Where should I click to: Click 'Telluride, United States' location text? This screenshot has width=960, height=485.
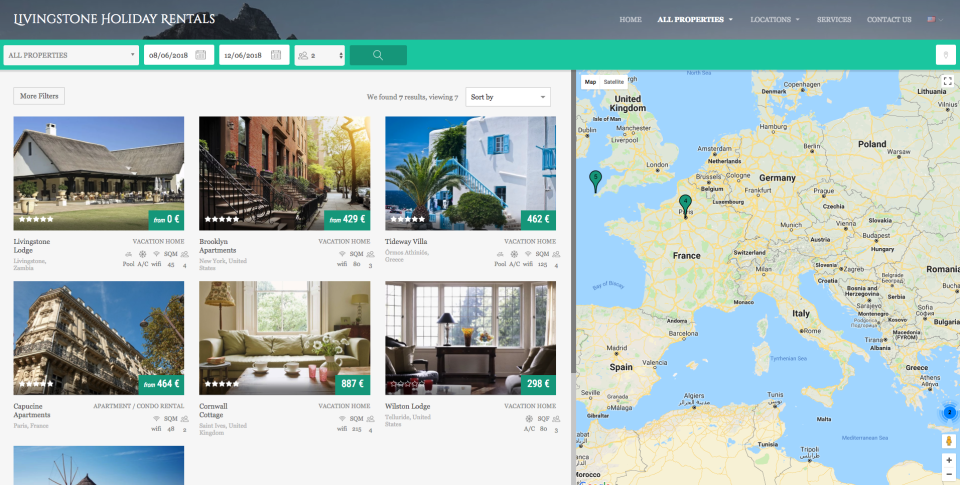408,421
